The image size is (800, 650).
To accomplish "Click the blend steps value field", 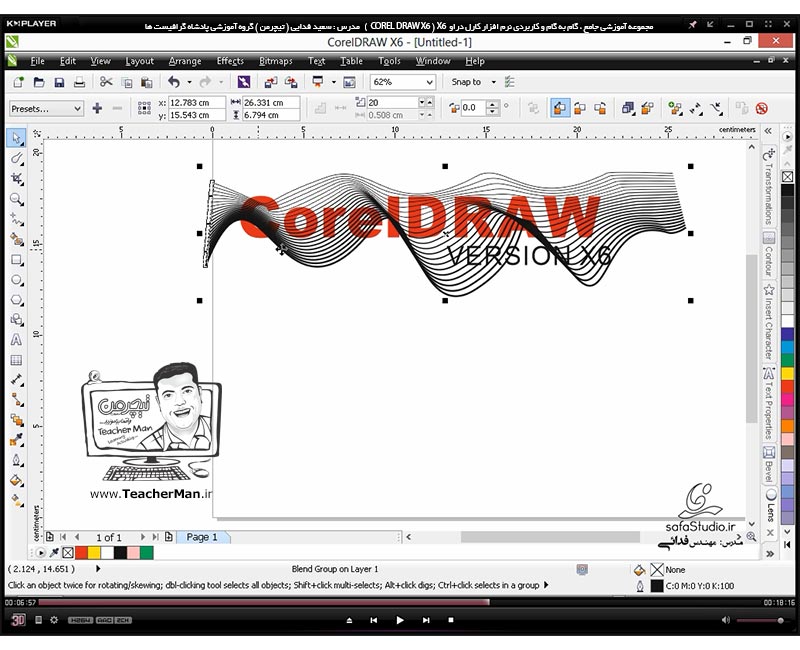I will pos(392,103).
